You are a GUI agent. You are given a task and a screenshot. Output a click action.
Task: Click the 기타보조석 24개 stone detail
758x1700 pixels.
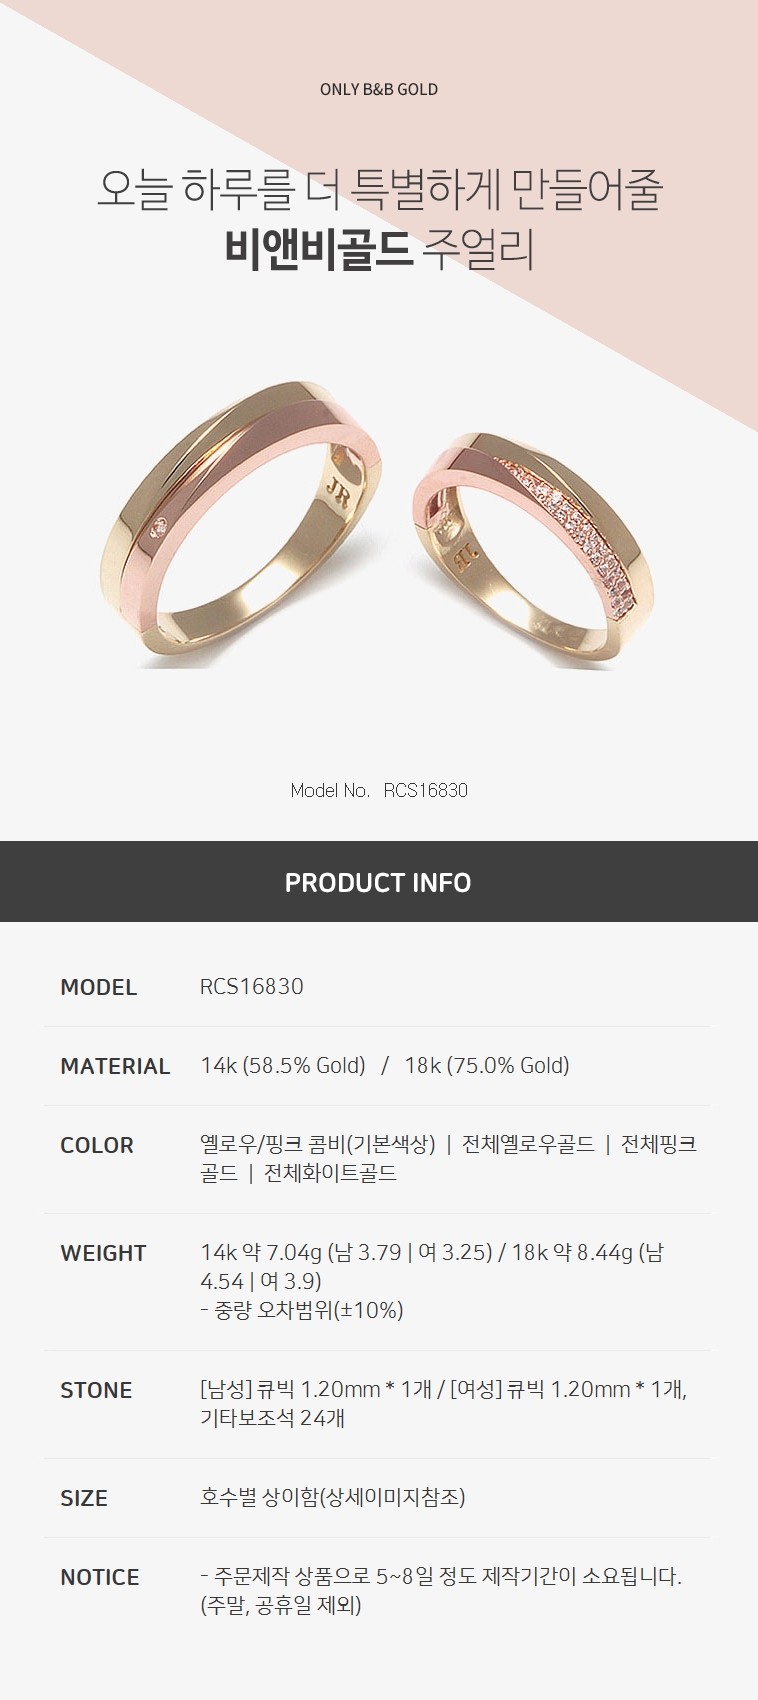272,1418
